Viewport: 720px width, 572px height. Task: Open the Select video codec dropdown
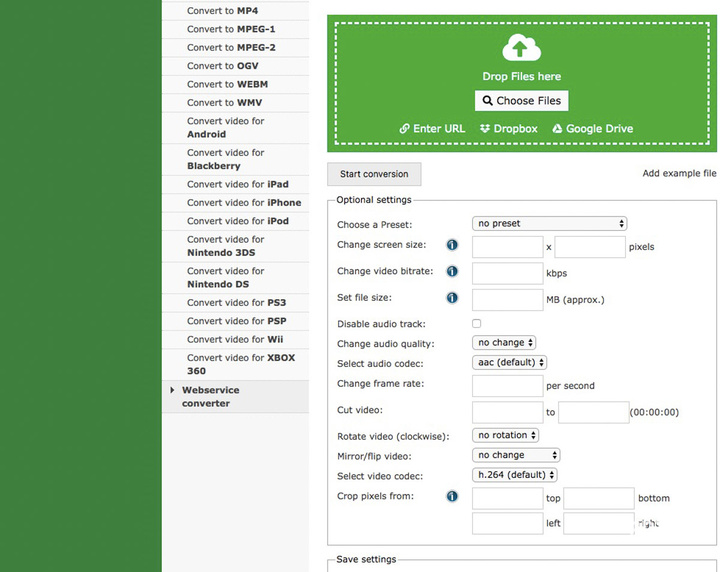pyautogui.click(x=514, y=475)
